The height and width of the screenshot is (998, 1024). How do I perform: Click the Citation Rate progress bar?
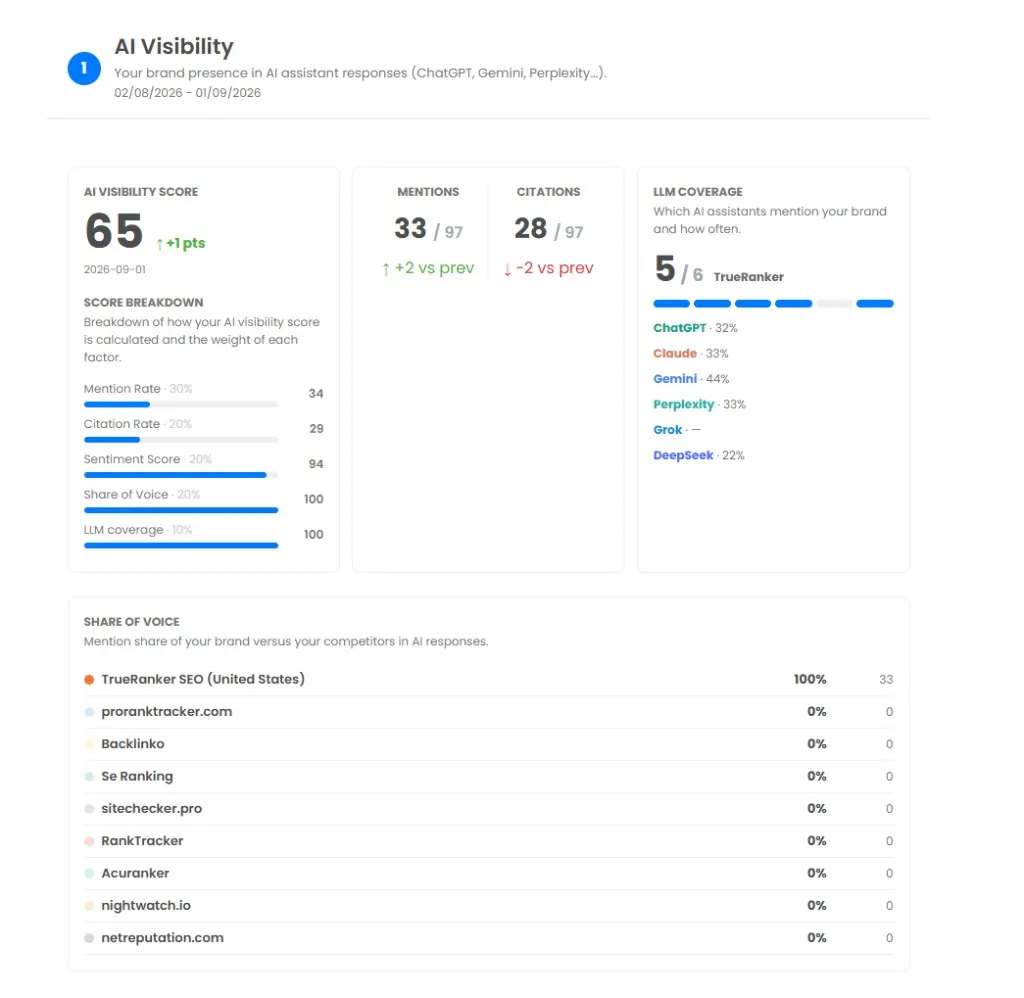pos(181,440)
